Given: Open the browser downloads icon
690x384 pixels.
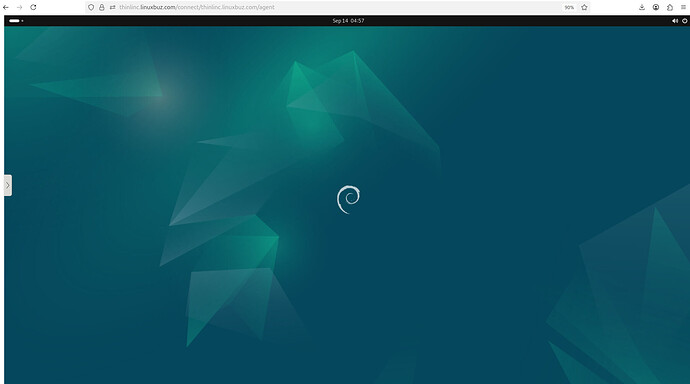Looking at the screenshot, I should coord(642,7).
